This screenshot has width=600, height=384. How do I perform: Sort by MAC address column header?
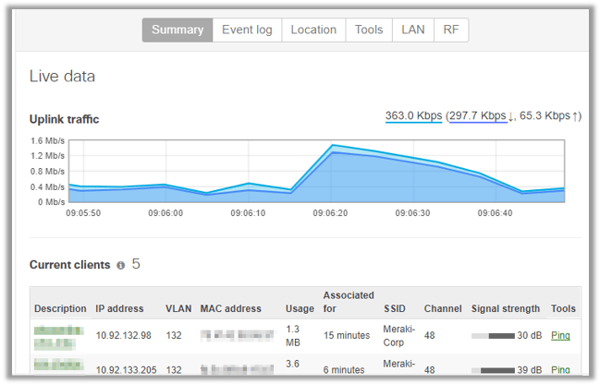click(x=231, y=309)
